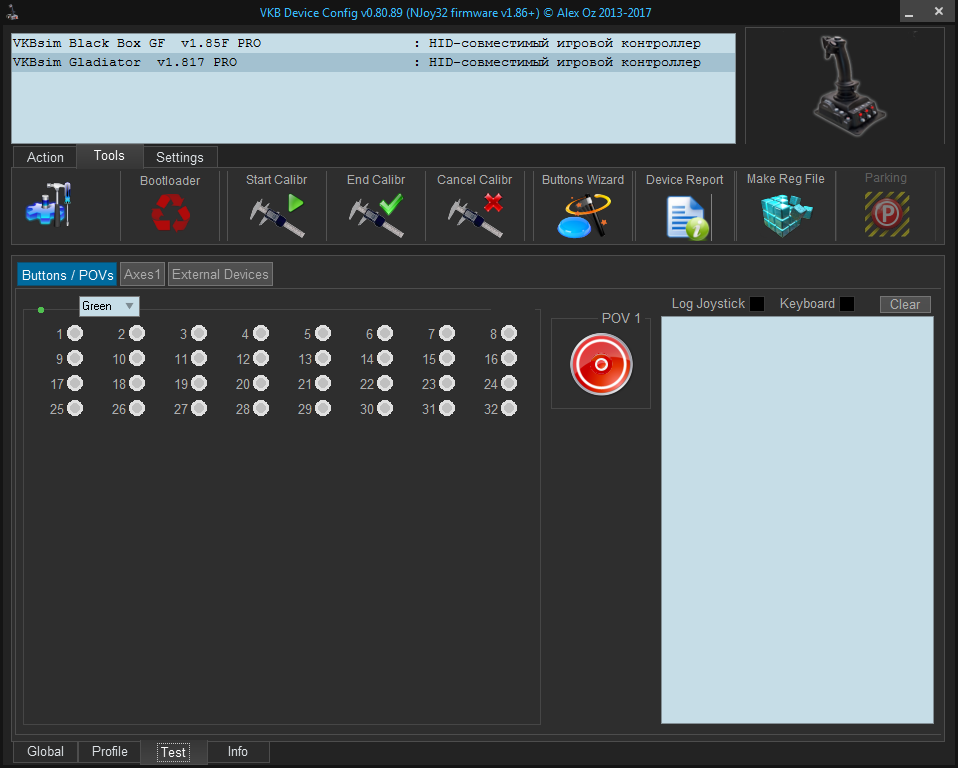Enable Log Joystick checkbox

[x=757, y=304]
